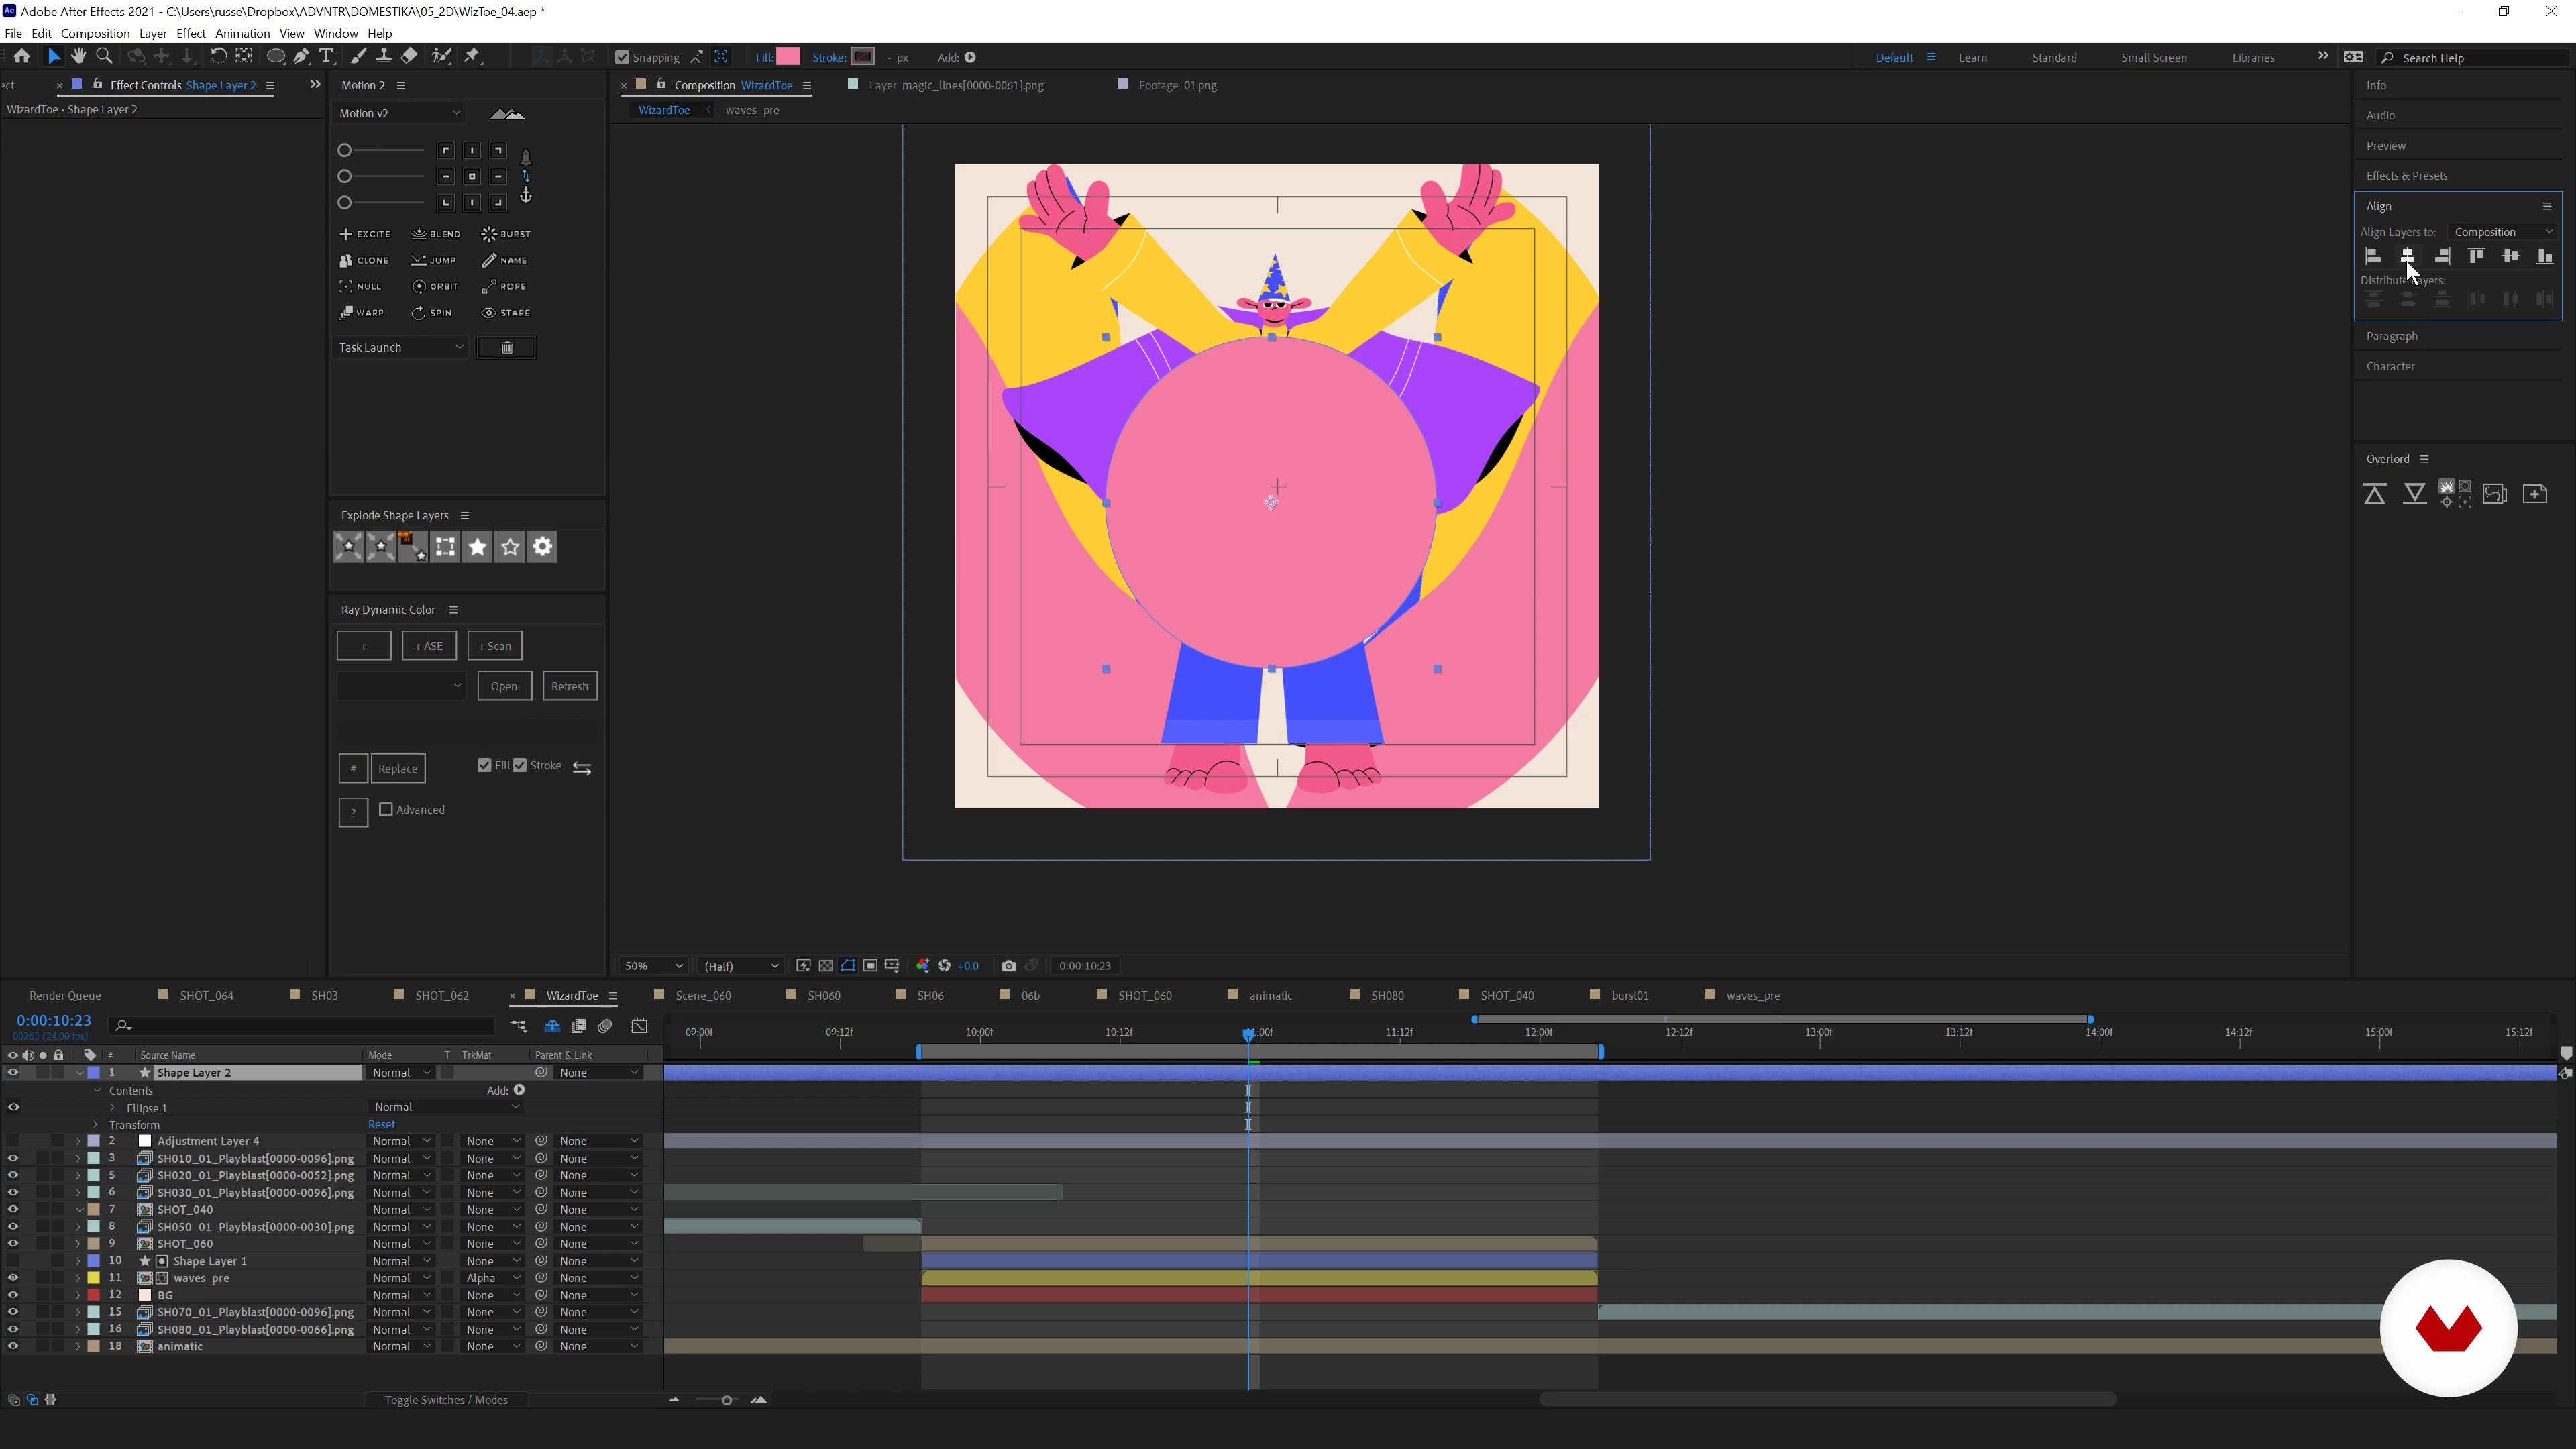Screen dimensions: 2576x1449
Task: Click the Clone tool in Motion 2
Action: [x=364, y=260]
